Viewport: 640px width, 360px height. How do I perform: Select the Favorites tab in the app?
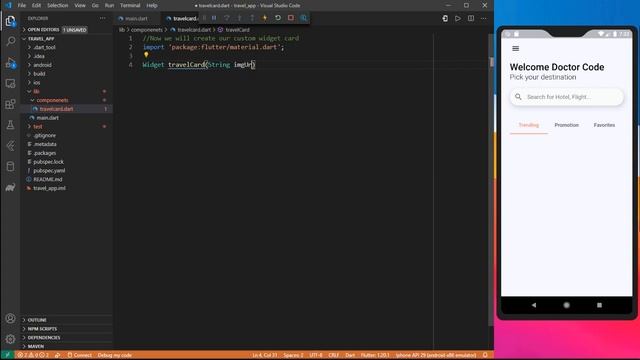(x=604, y=125)
